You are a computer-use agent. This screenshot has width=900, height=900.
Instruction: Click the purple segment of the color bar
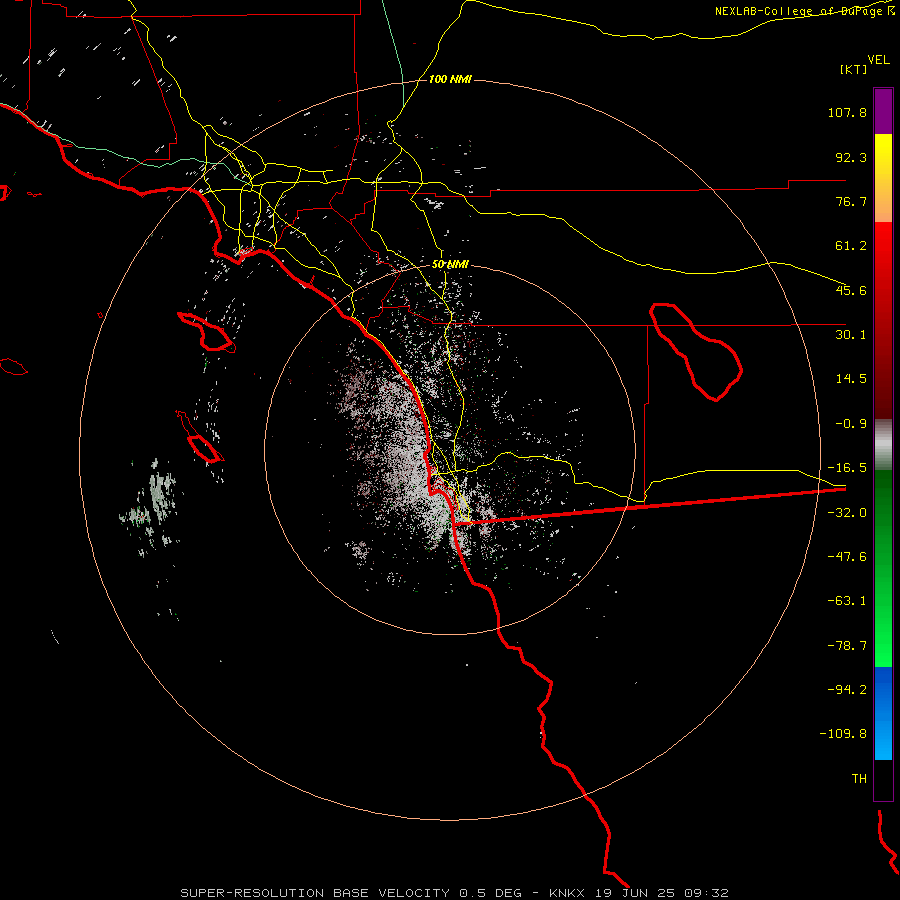click(883, 111)
